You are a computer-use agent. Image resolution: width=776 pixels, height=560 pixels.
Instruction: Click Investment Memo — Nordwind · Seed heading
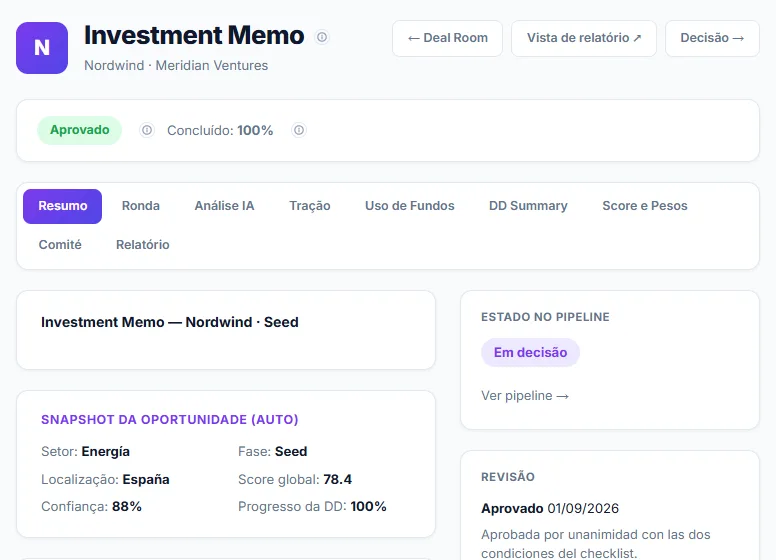click(x=170, y=322)
